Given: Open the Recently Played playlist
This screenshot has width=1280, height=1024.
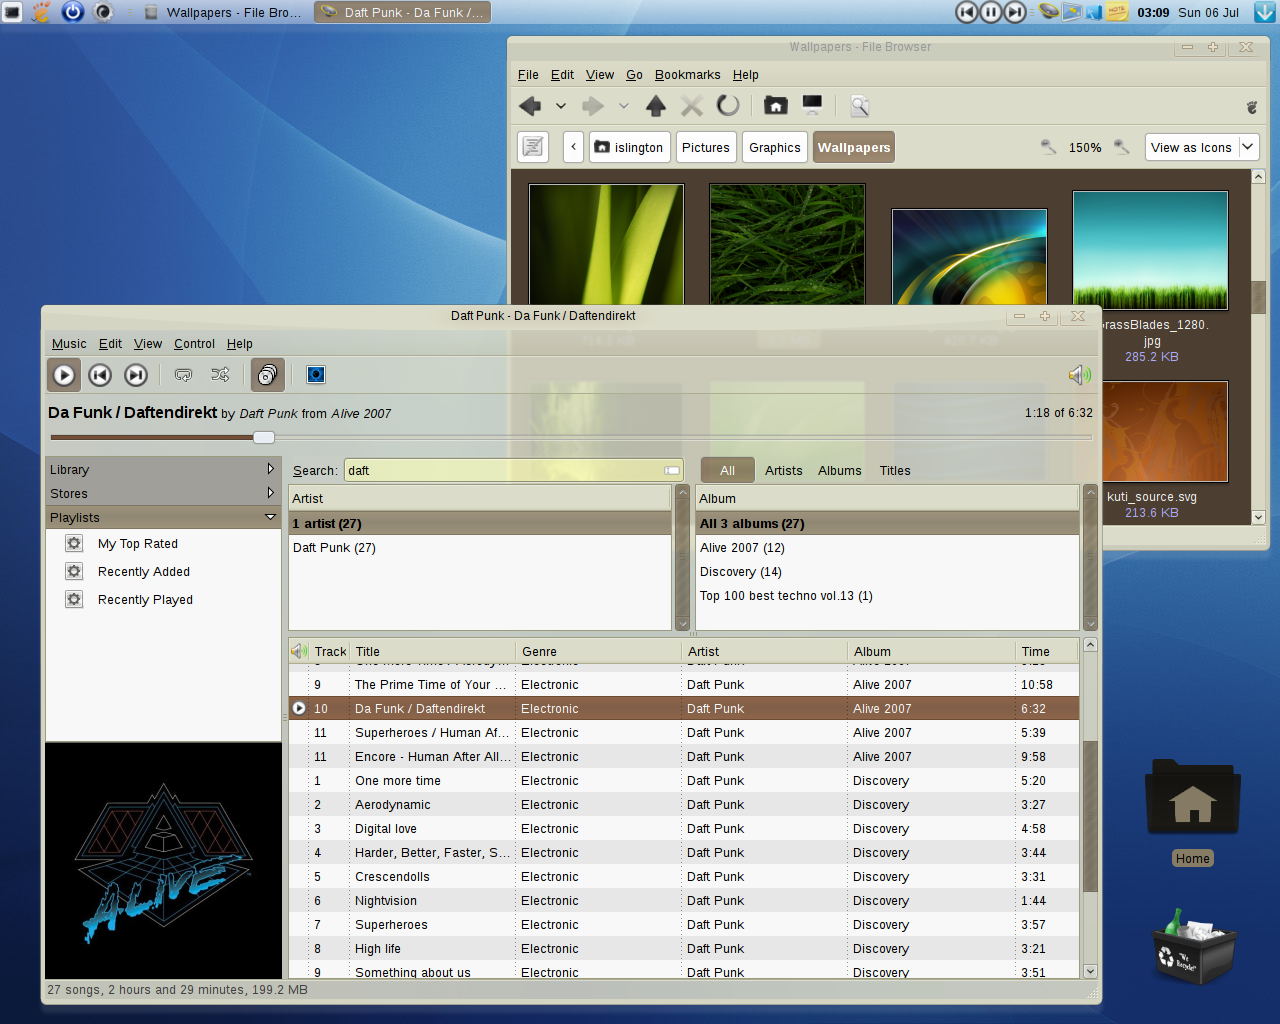Looking at the screenshot, I should tap(146, 600).
